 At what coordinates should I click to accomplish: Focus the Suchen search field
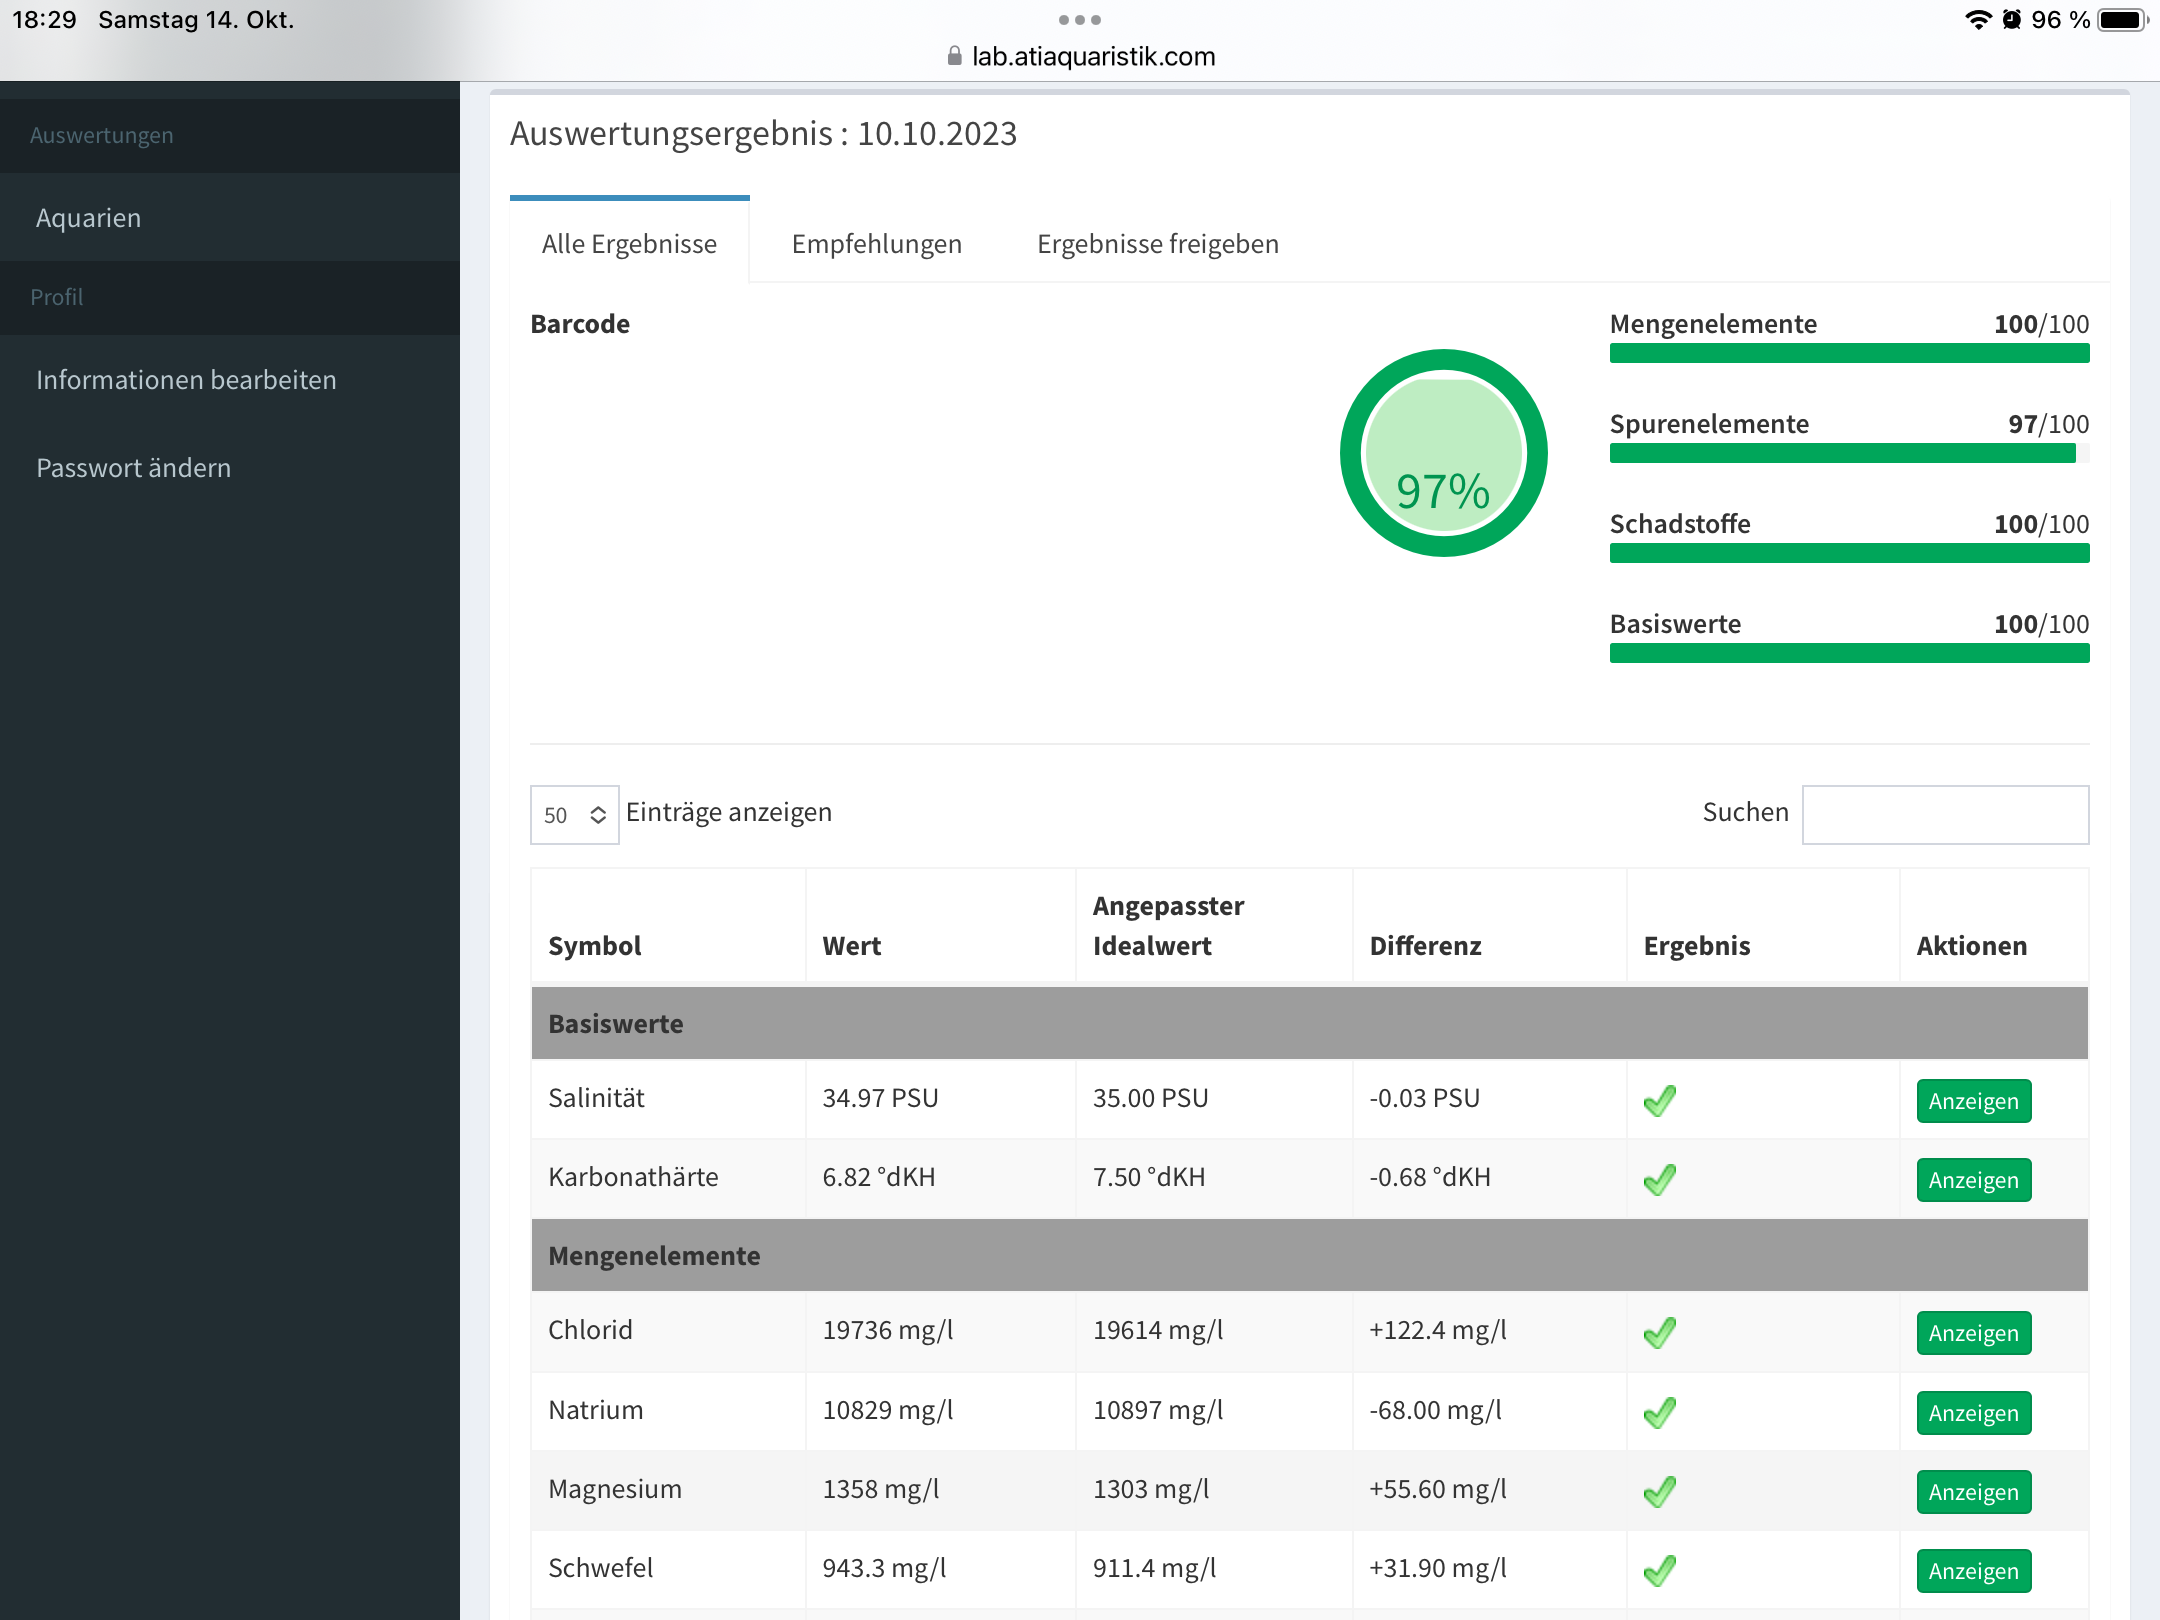click(1944, 814)
